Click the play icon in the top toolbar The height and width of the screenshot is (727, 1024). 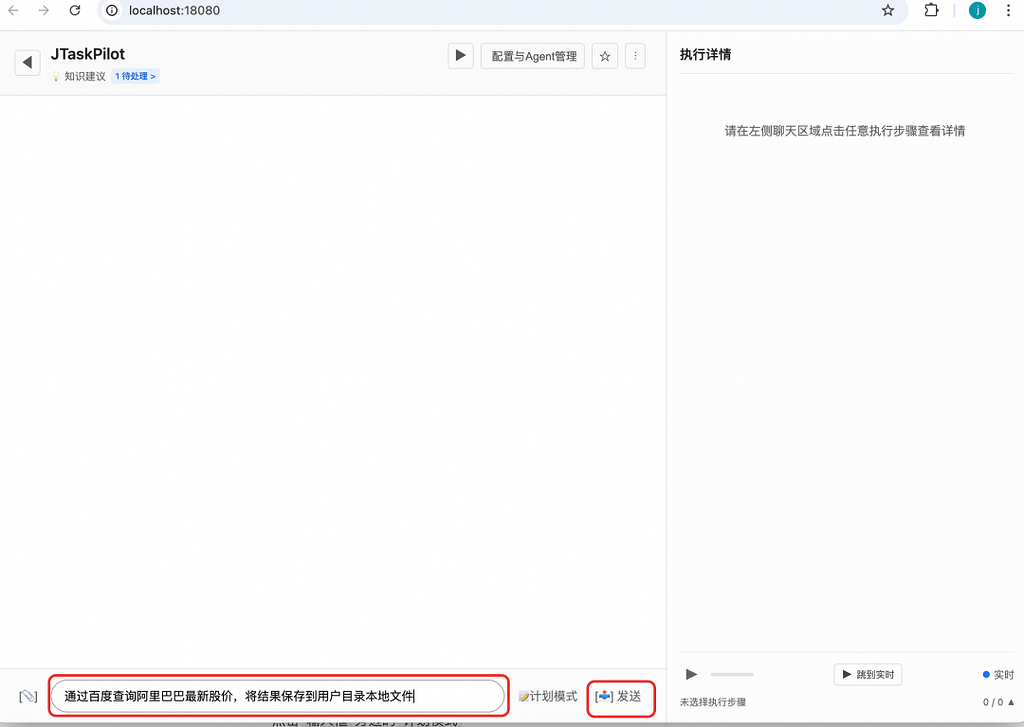pos(460,56)
